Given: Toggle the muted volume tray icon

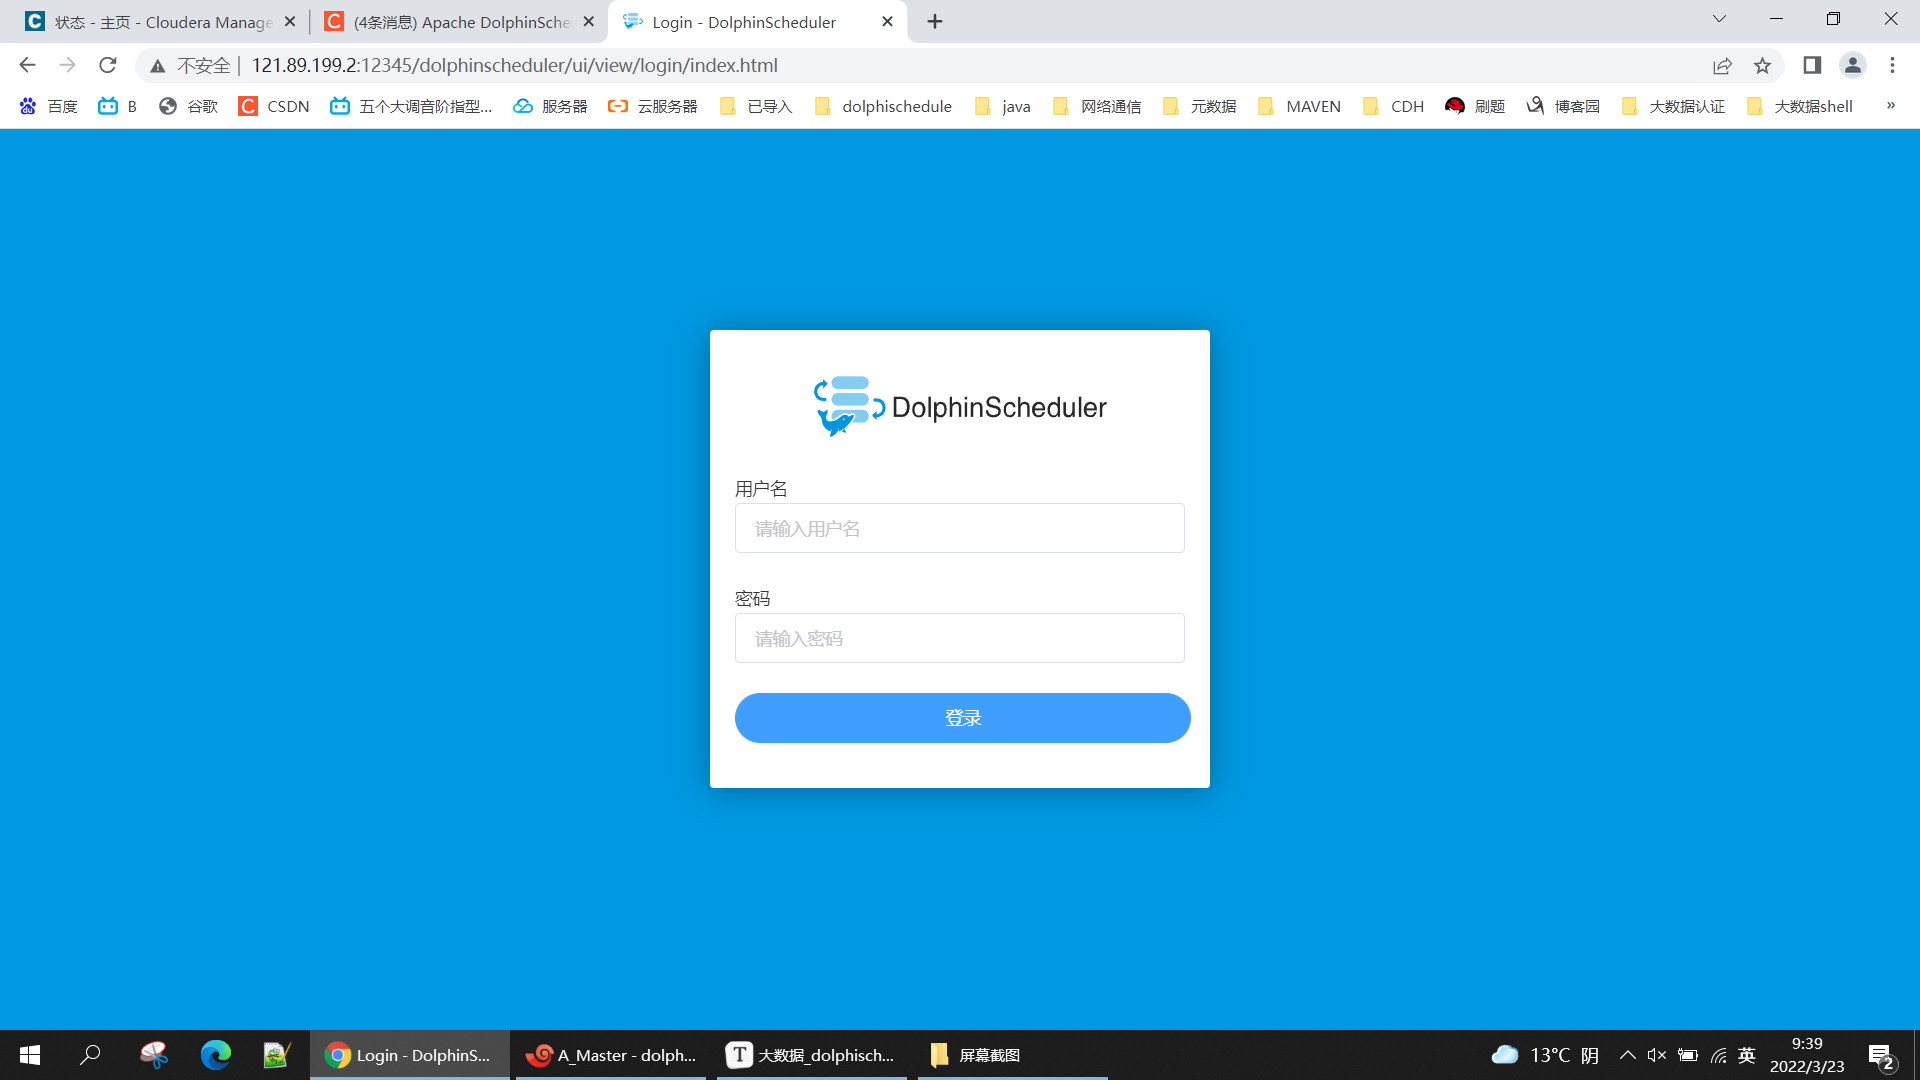Looking at the screenshot, I should 1656,1055.
